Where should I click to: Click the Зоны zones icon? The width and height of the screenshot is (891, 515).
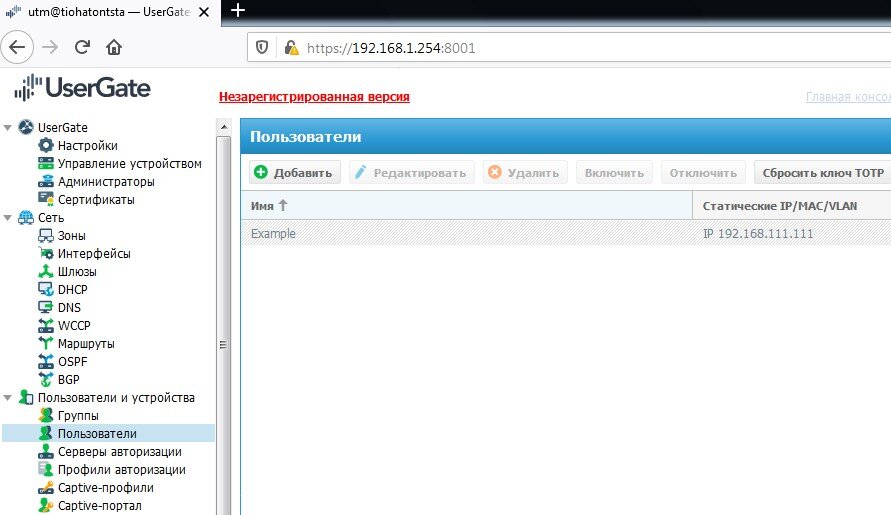45,236
